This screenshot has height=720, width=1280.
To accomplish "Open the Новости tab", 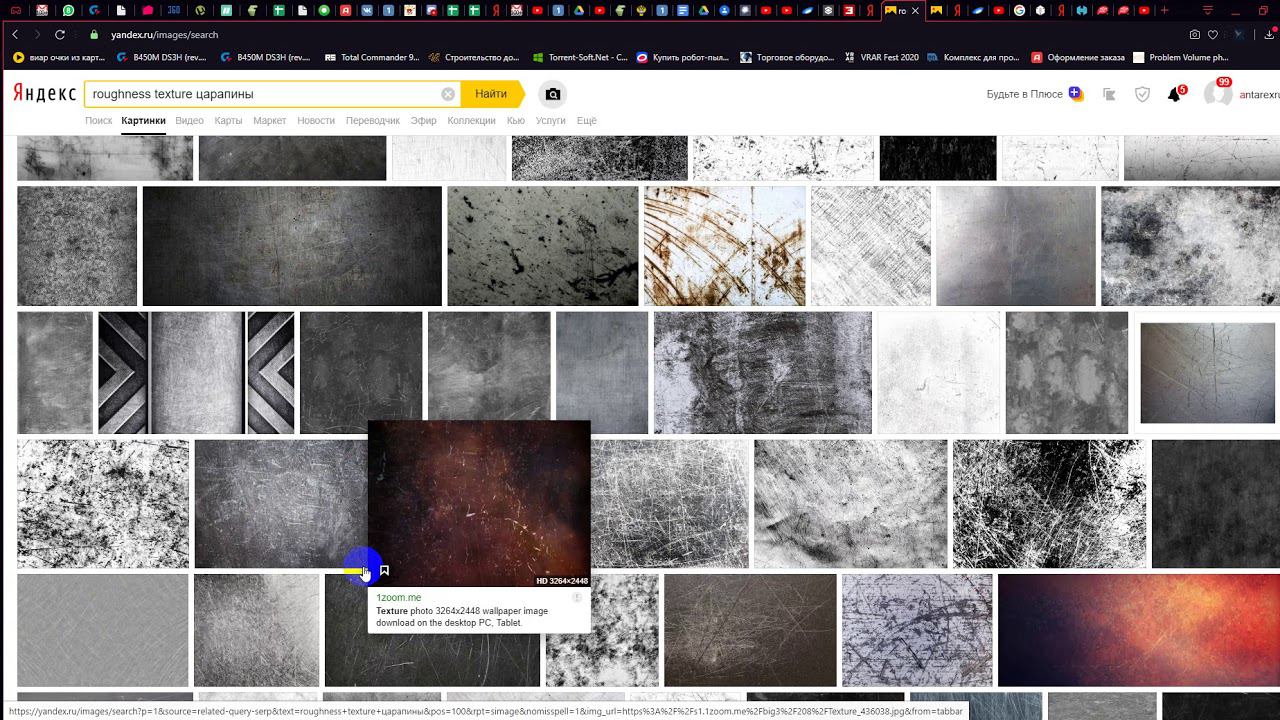I will pos(316,121).
